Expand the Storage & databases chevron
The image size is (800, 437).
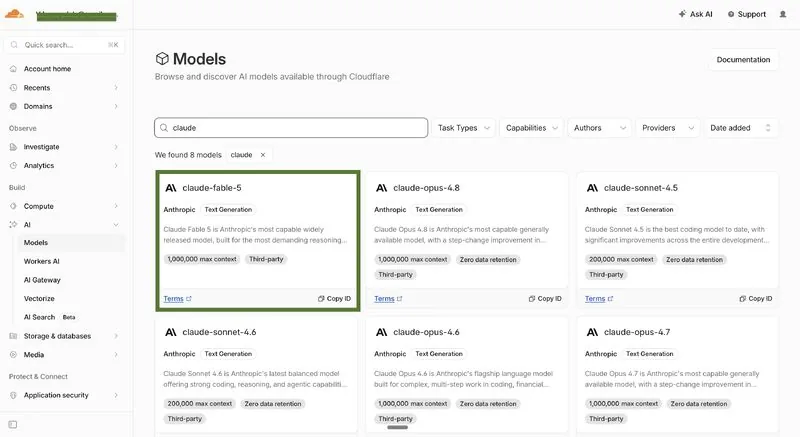tap(116, 336)
